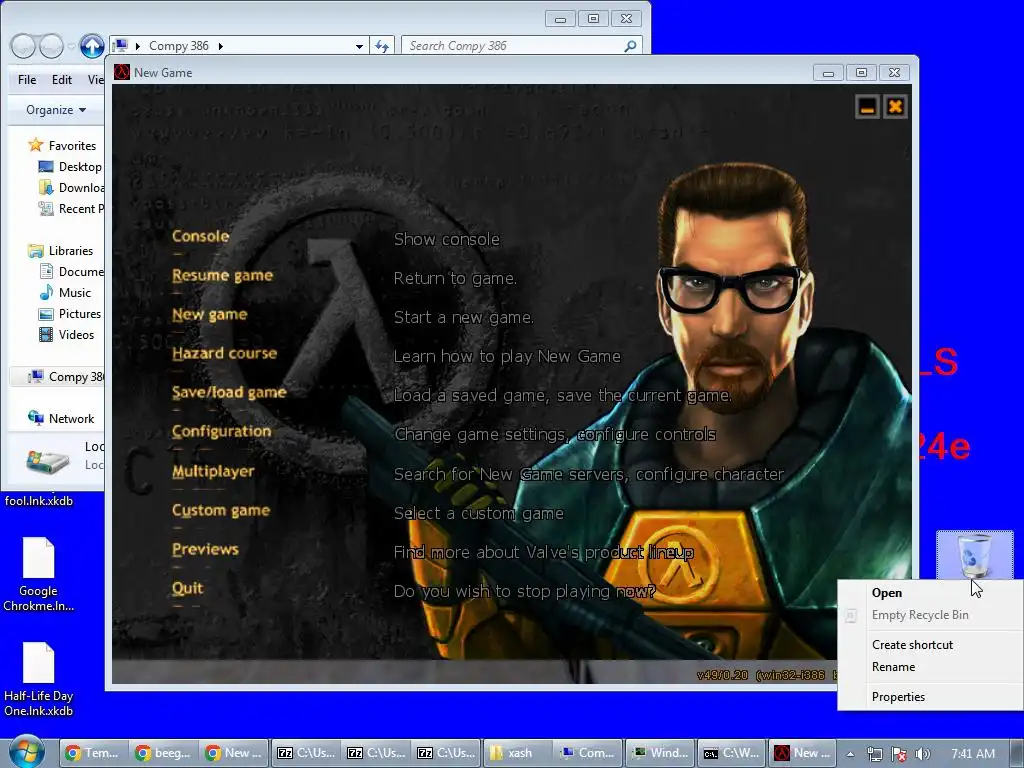1024x768 pixels.
Task: Select Music library in navigation pane
Action: click(65, 293)
